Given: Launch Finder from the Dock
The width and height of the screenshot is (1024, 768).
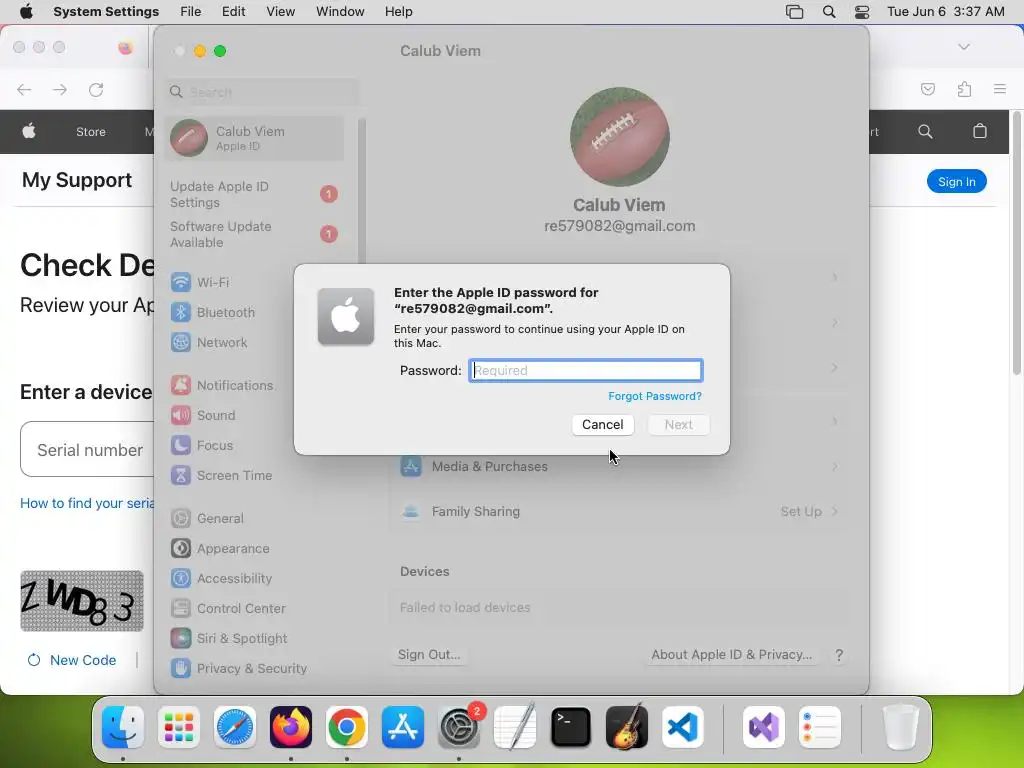Looking at the screenshot, I should click(123, 727).
